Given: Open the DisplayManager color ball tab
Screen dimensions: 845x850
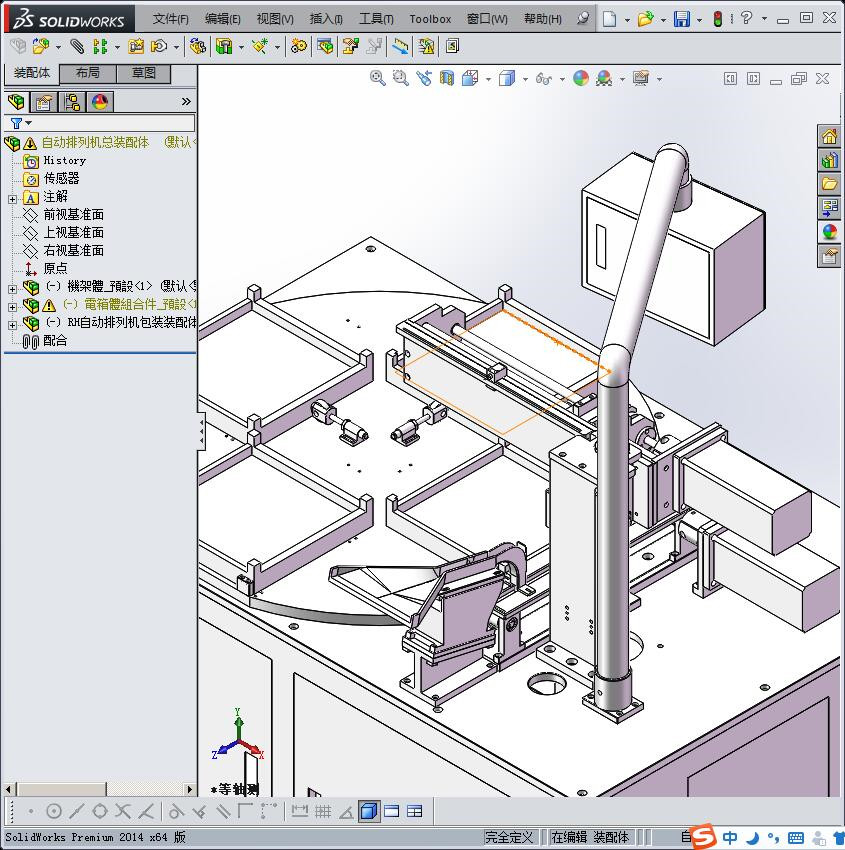Looking at the screenshot, I should [x=99, y=102].
